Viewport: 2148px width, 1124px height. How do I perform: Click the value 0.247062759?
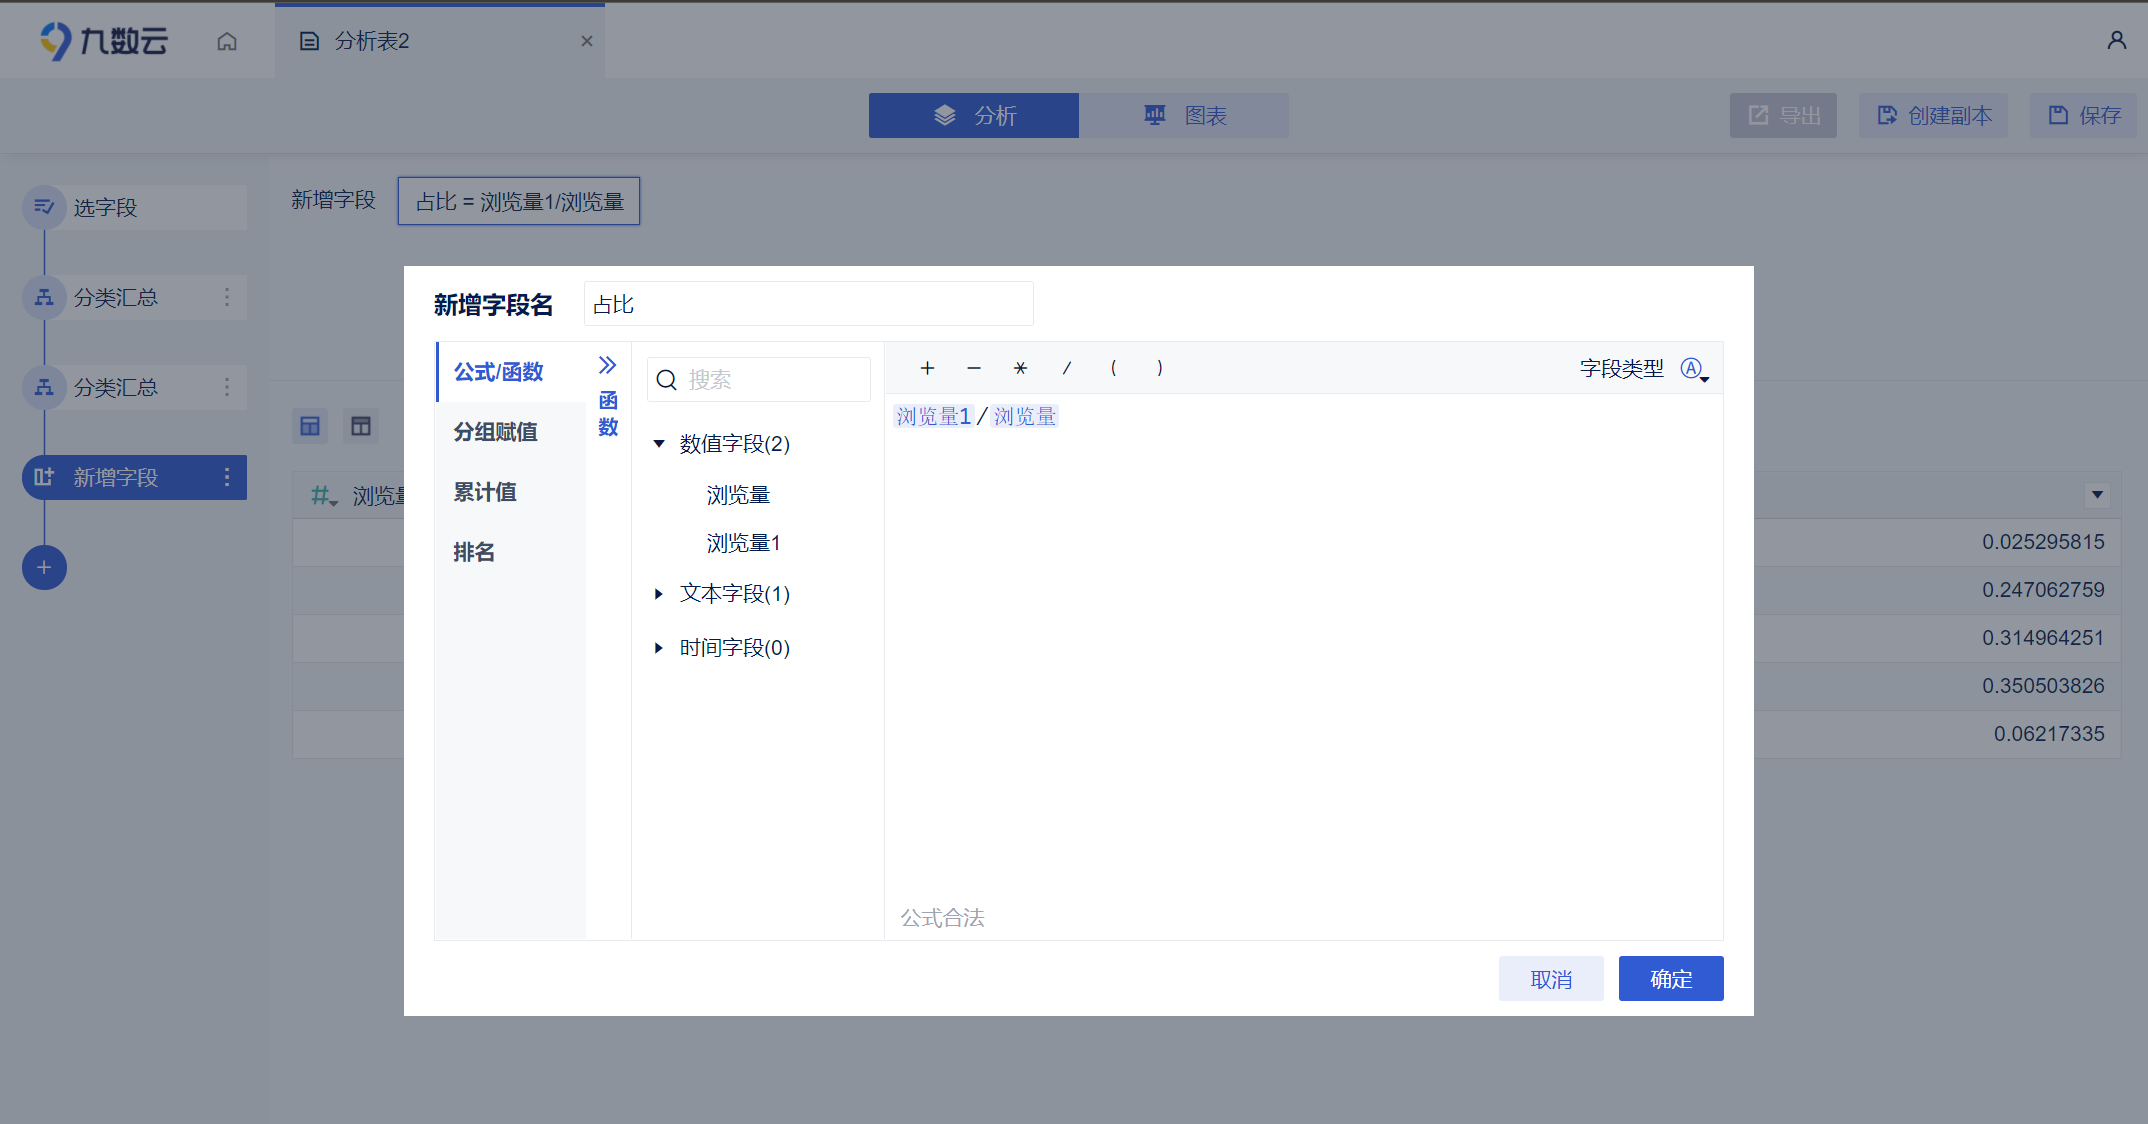(2043, 590)
